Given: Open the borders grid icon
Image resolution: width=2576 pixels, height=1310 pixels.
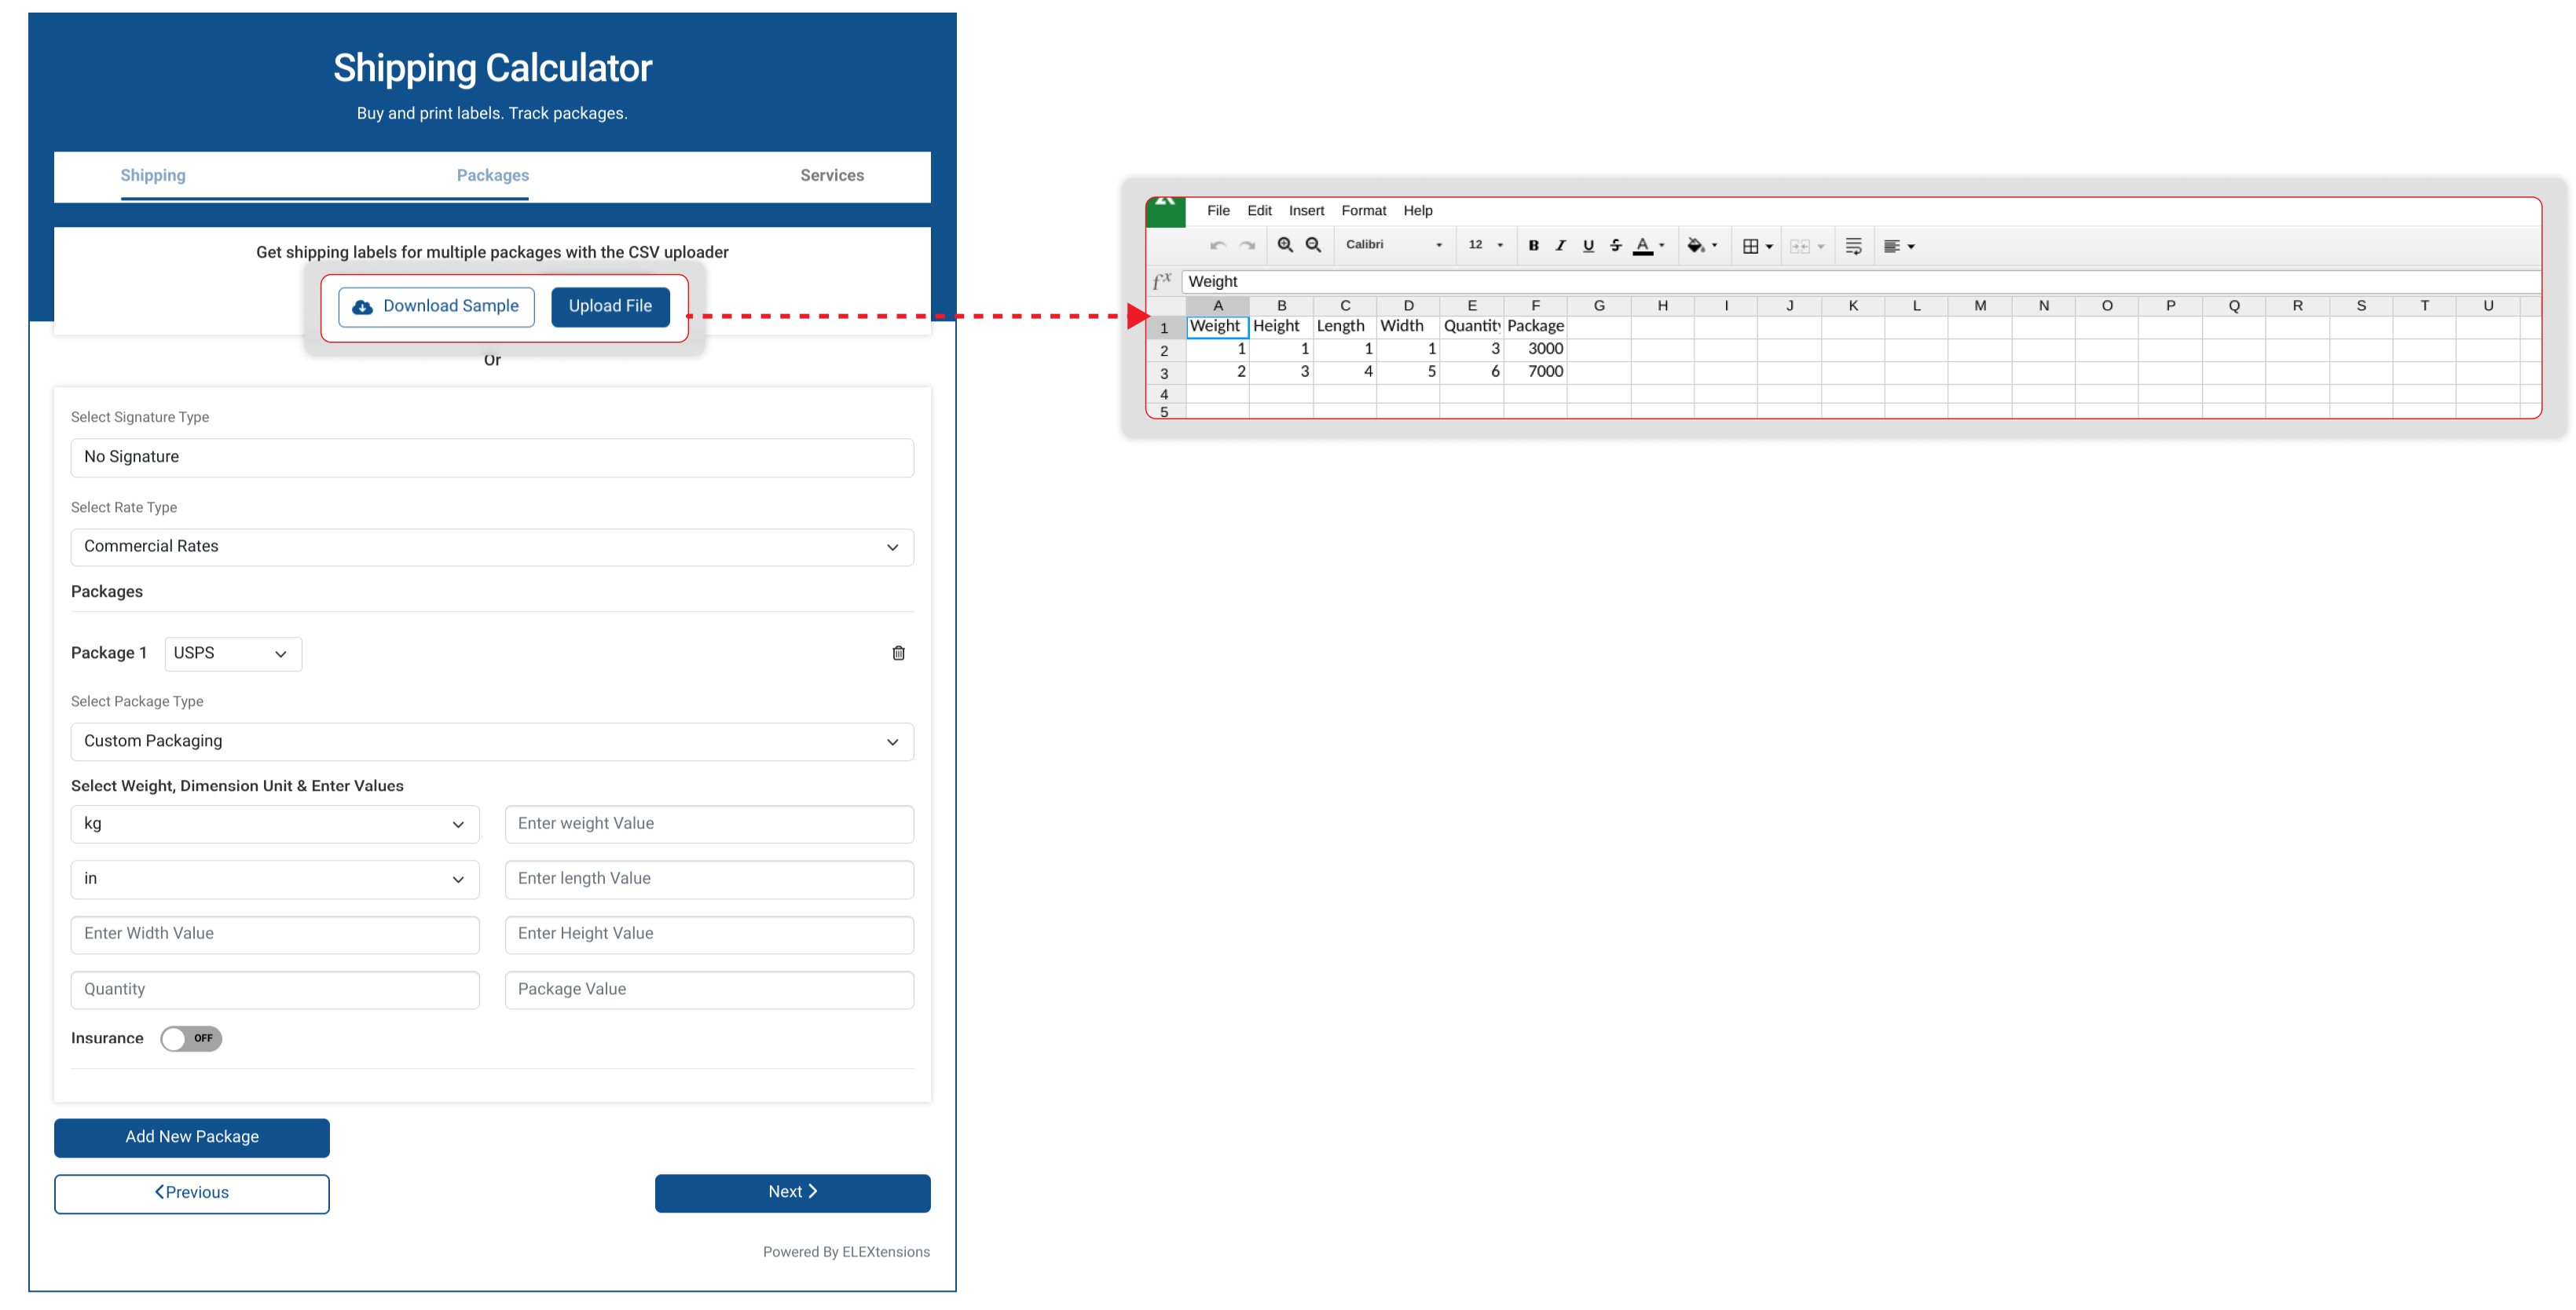Looking at the screenshot, I should (x=1751, y=245).
